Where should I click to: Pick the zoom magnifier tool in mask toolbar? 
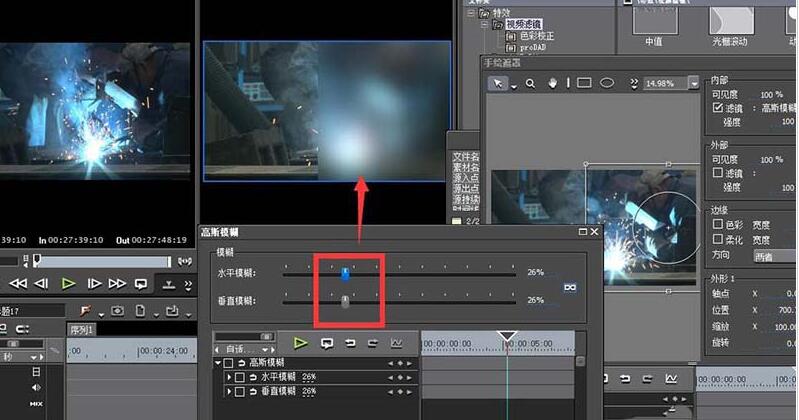(530, 84)
